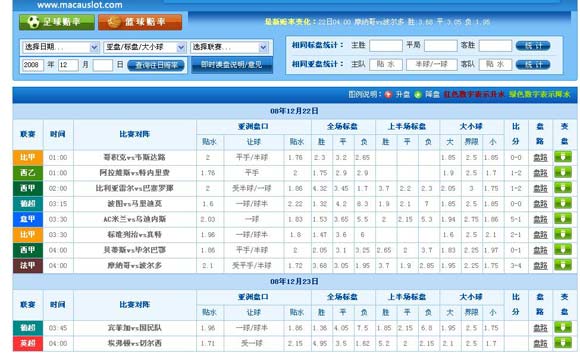Screen dimensions: 580x360
Task: Click green 卖盘 arrow for 法甲 04:00 match
Action: [563, 265]
